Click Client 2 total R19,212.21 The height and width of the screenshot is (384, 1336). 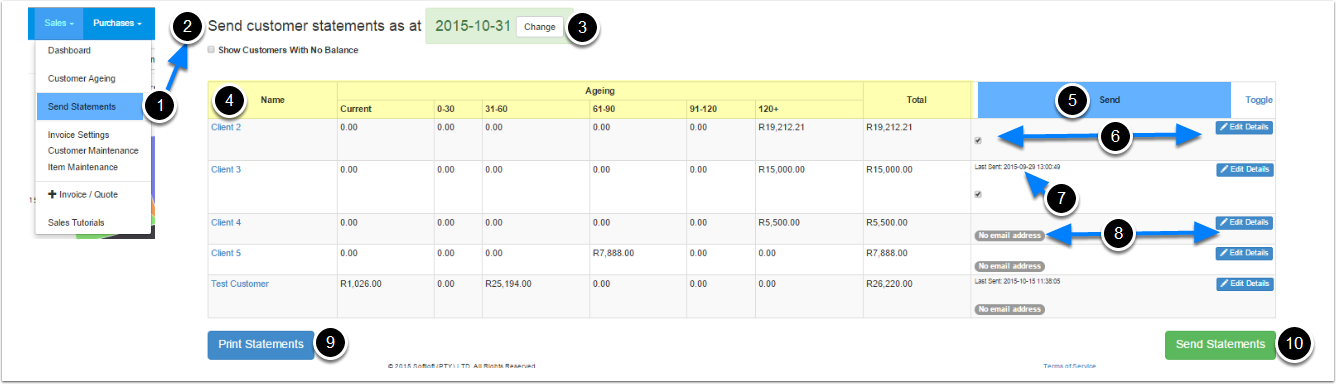point(890,127)
